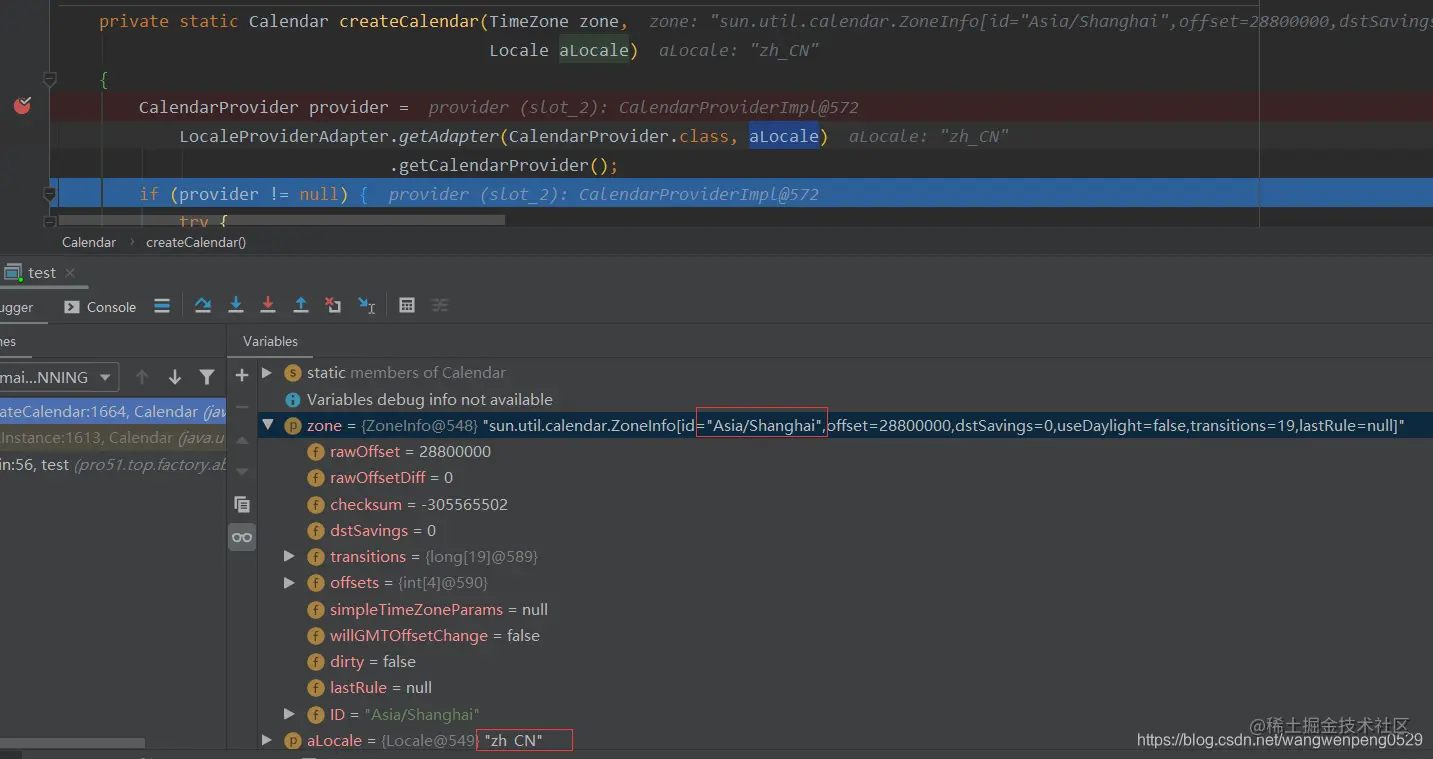Click the Remove Watch minus icon

click(241, 407)
